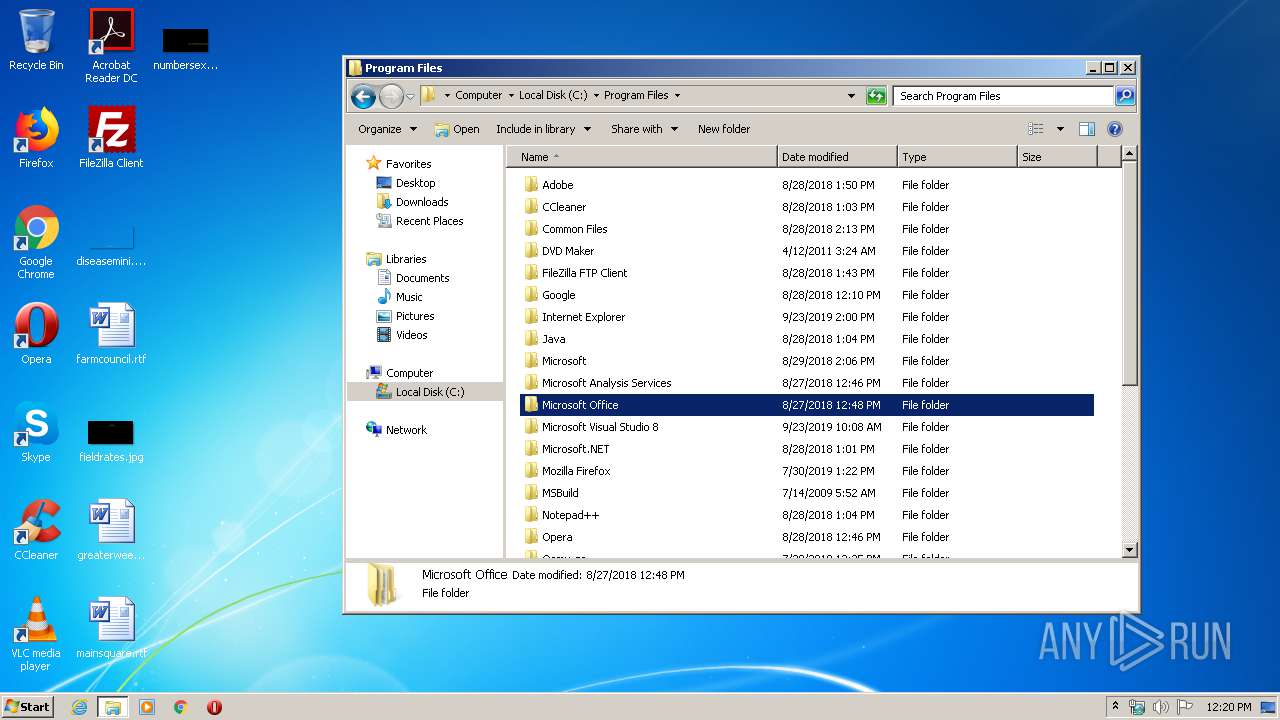Click the file list scroll up arrow
1280x720 pixels.
click(1129, 154)
